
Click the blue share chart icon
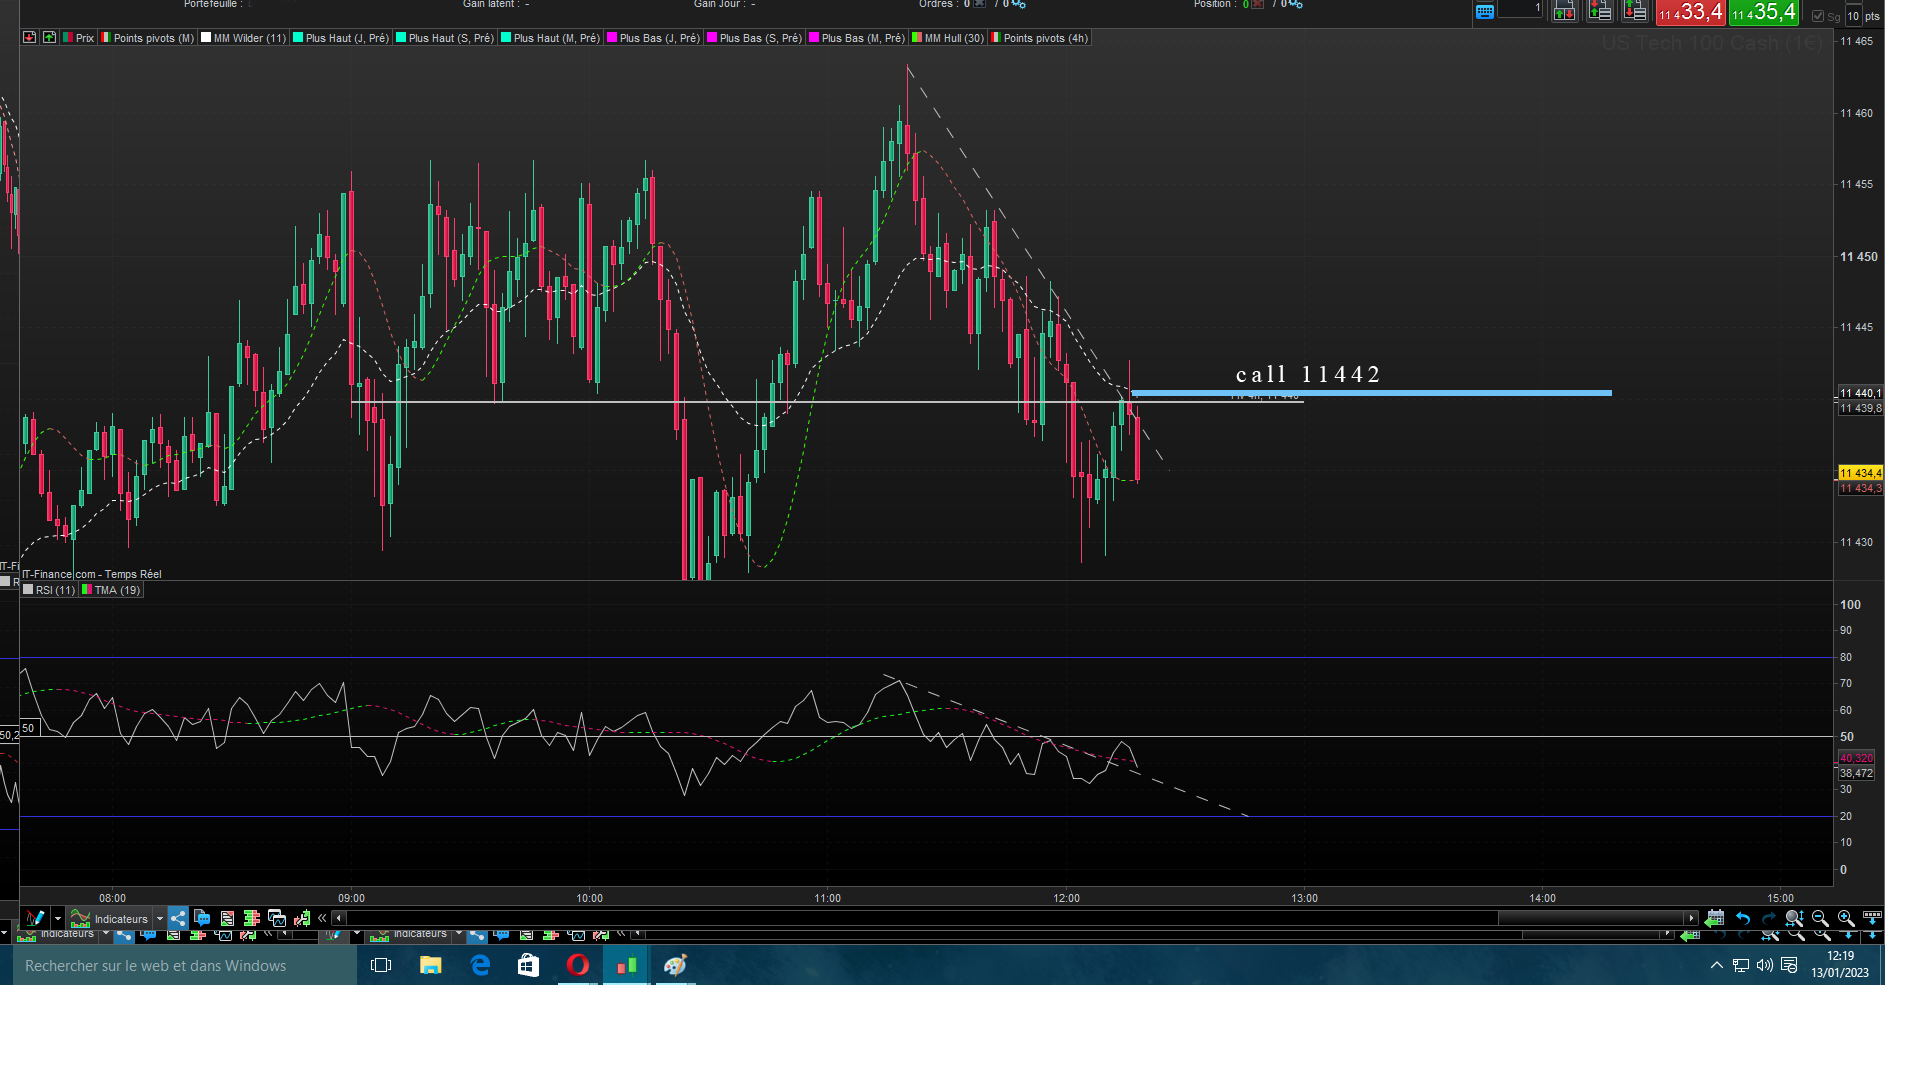[177, 918]
